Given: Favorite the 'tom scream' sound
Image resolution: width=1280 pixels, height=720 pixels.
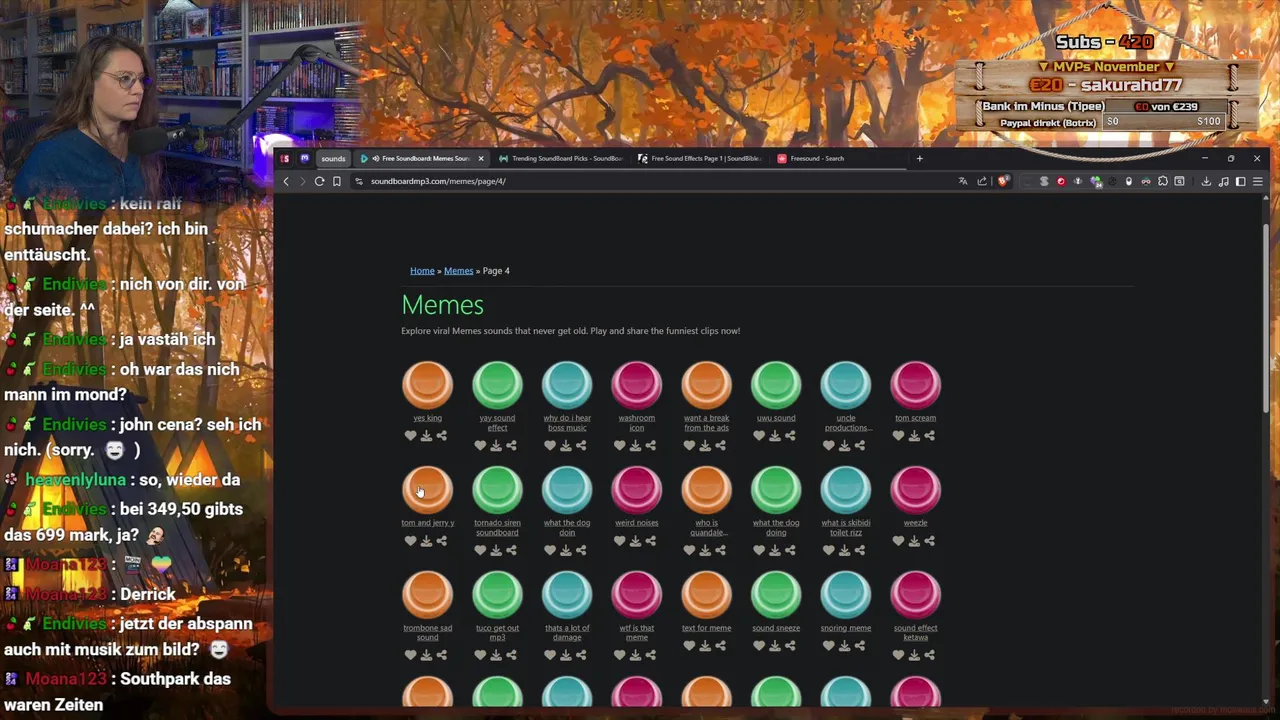Looking at the screenshot, I should click(898, 436).
